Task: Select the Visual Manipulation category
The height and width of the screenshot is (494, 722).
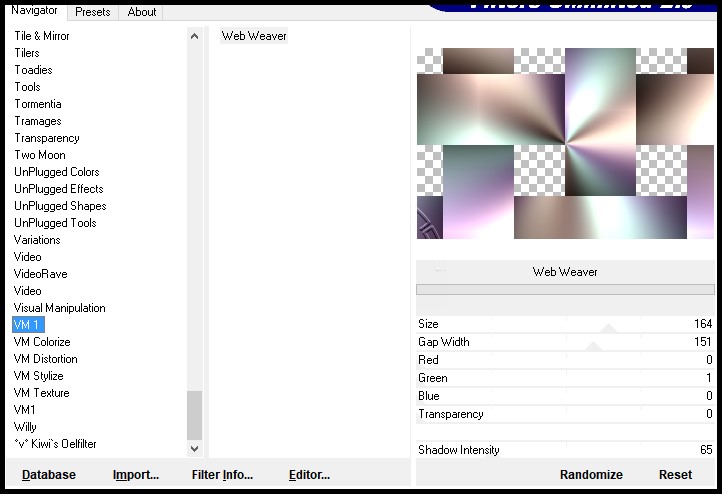Action: tap(59, 308)
